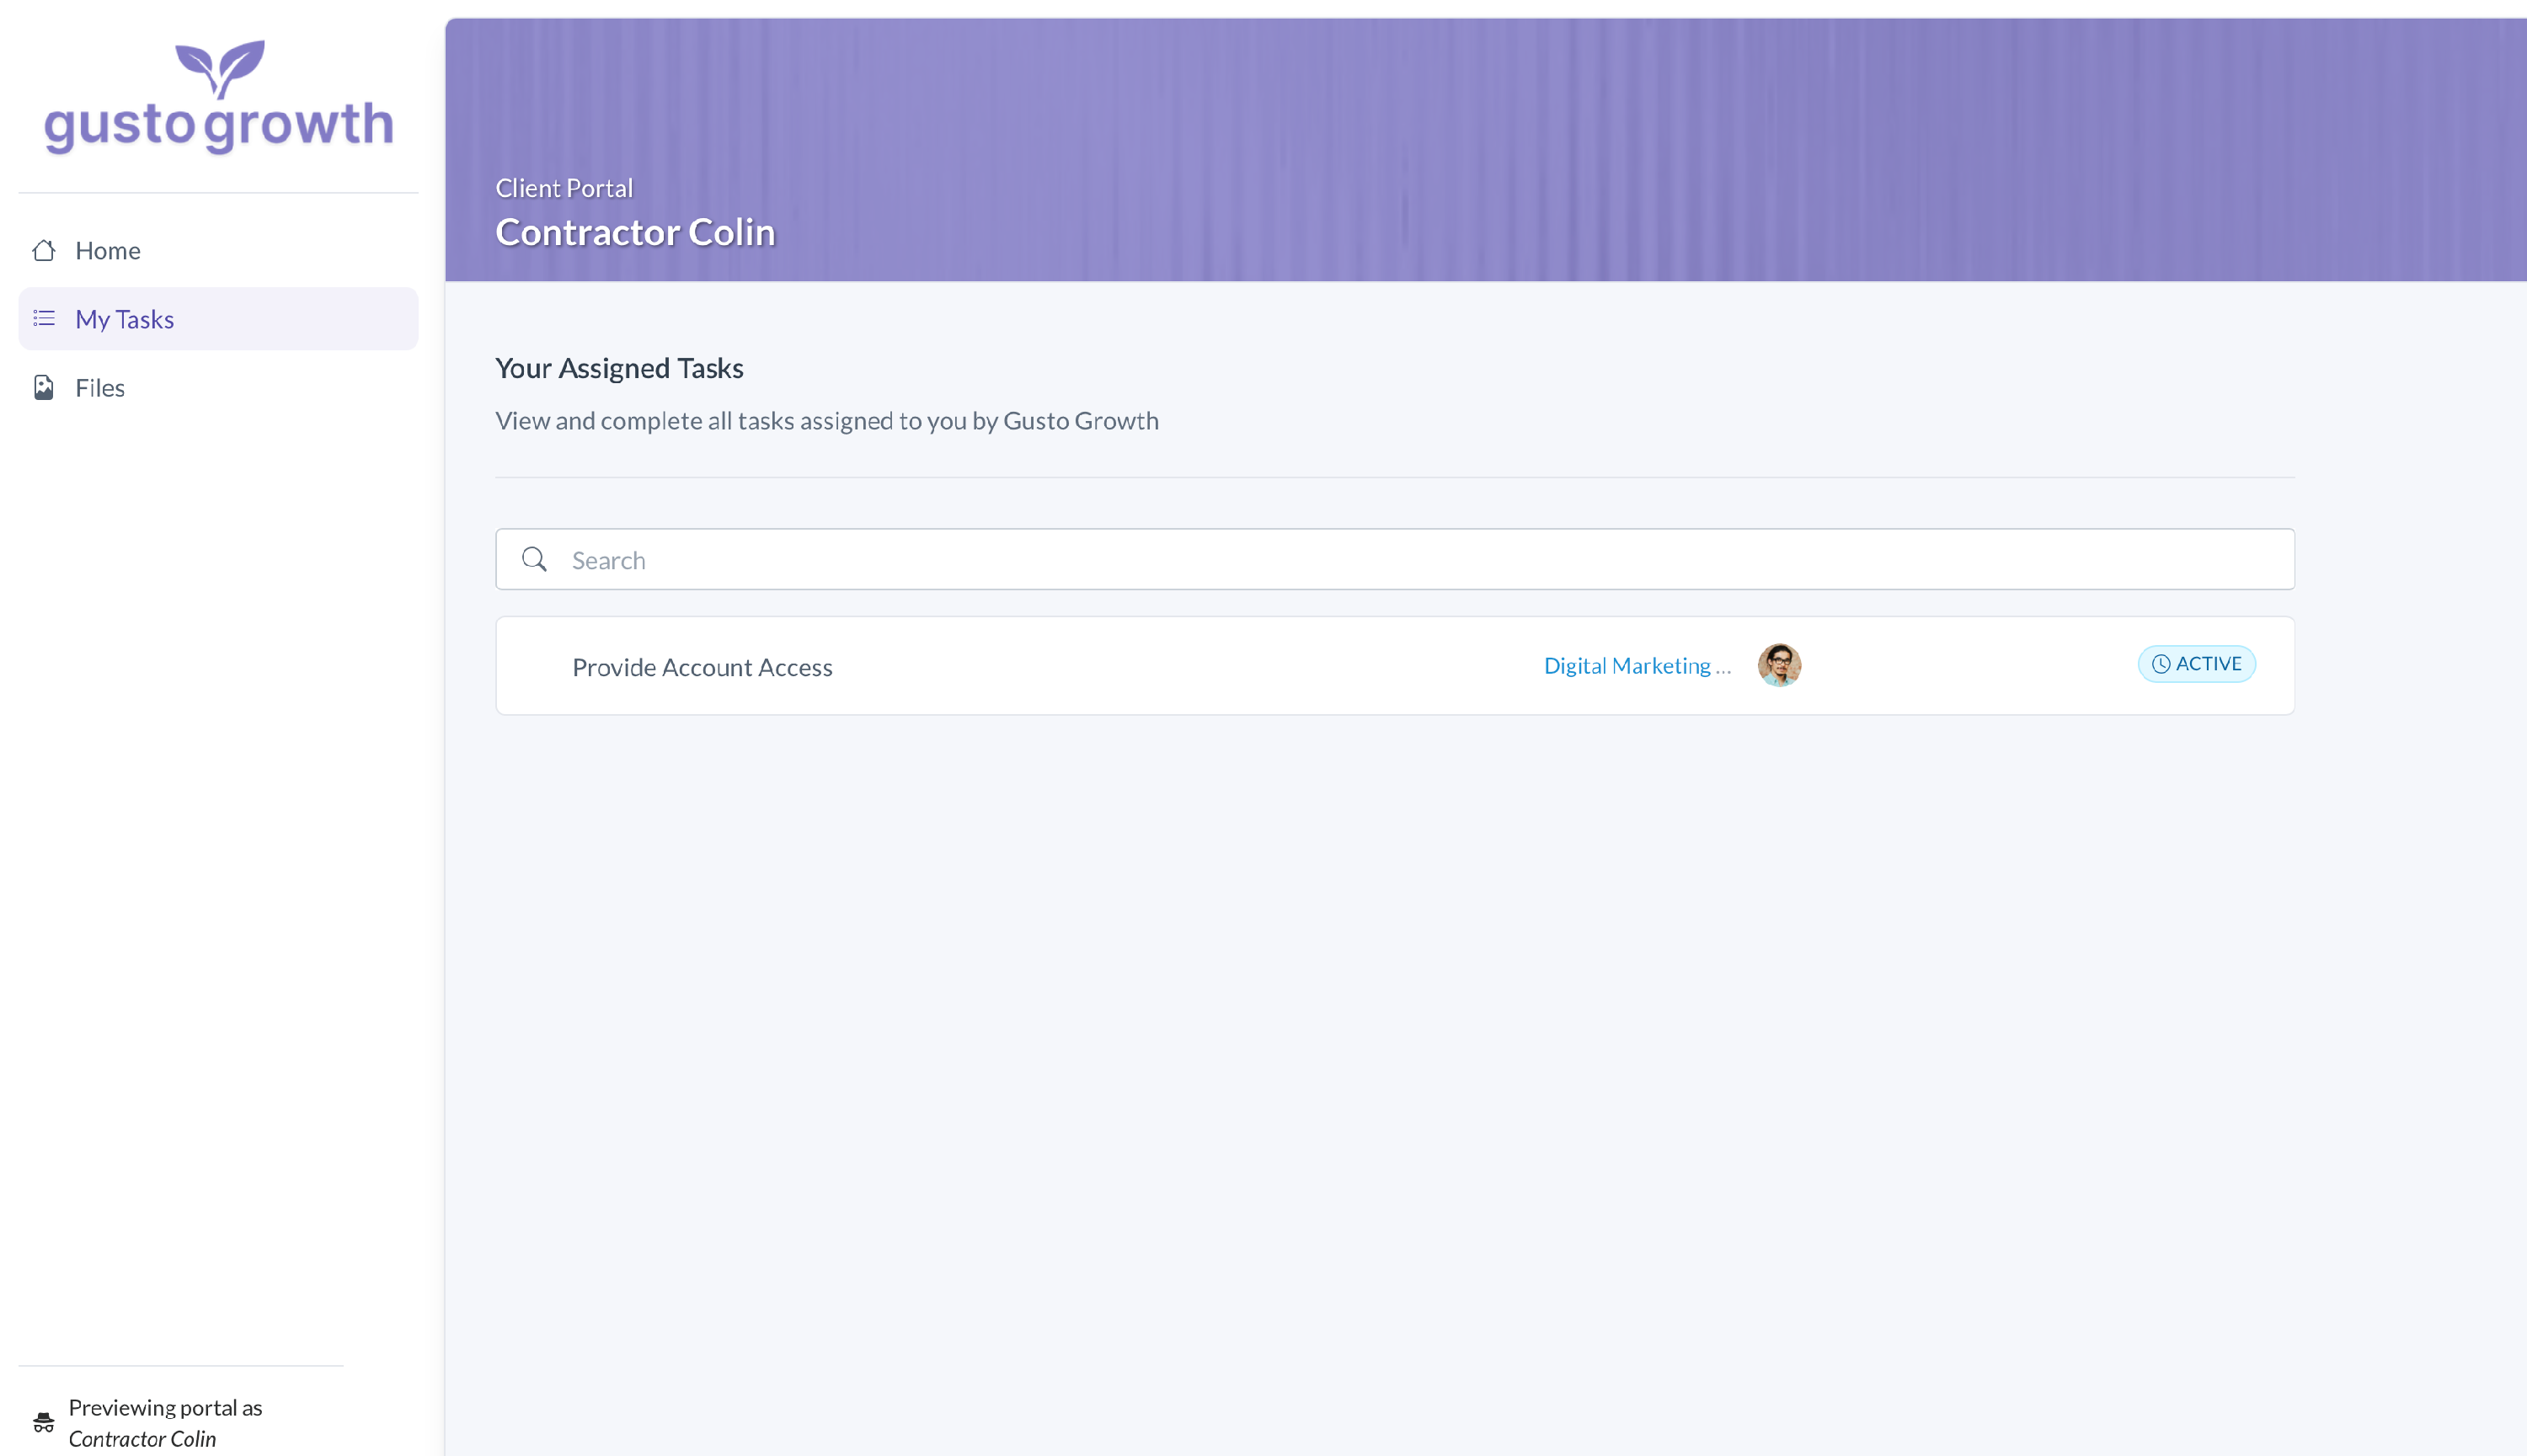Click the Home house icon
The width and height of the screenshot is (2527, 1456).
pos(44,250)
